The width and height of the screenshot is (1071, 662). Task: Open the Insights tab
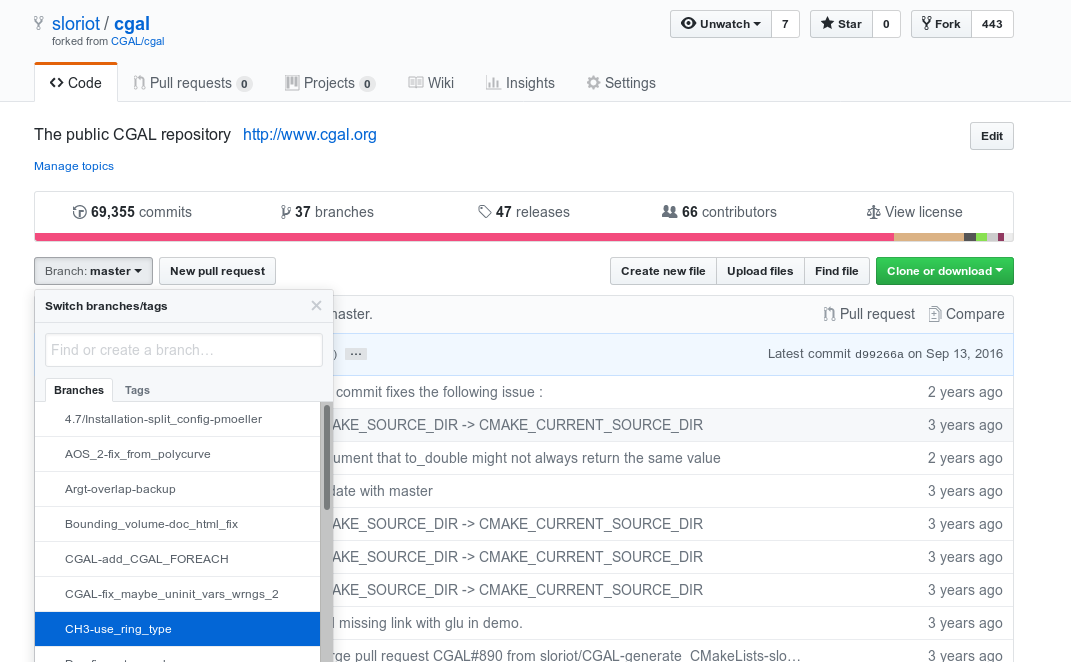520,83
